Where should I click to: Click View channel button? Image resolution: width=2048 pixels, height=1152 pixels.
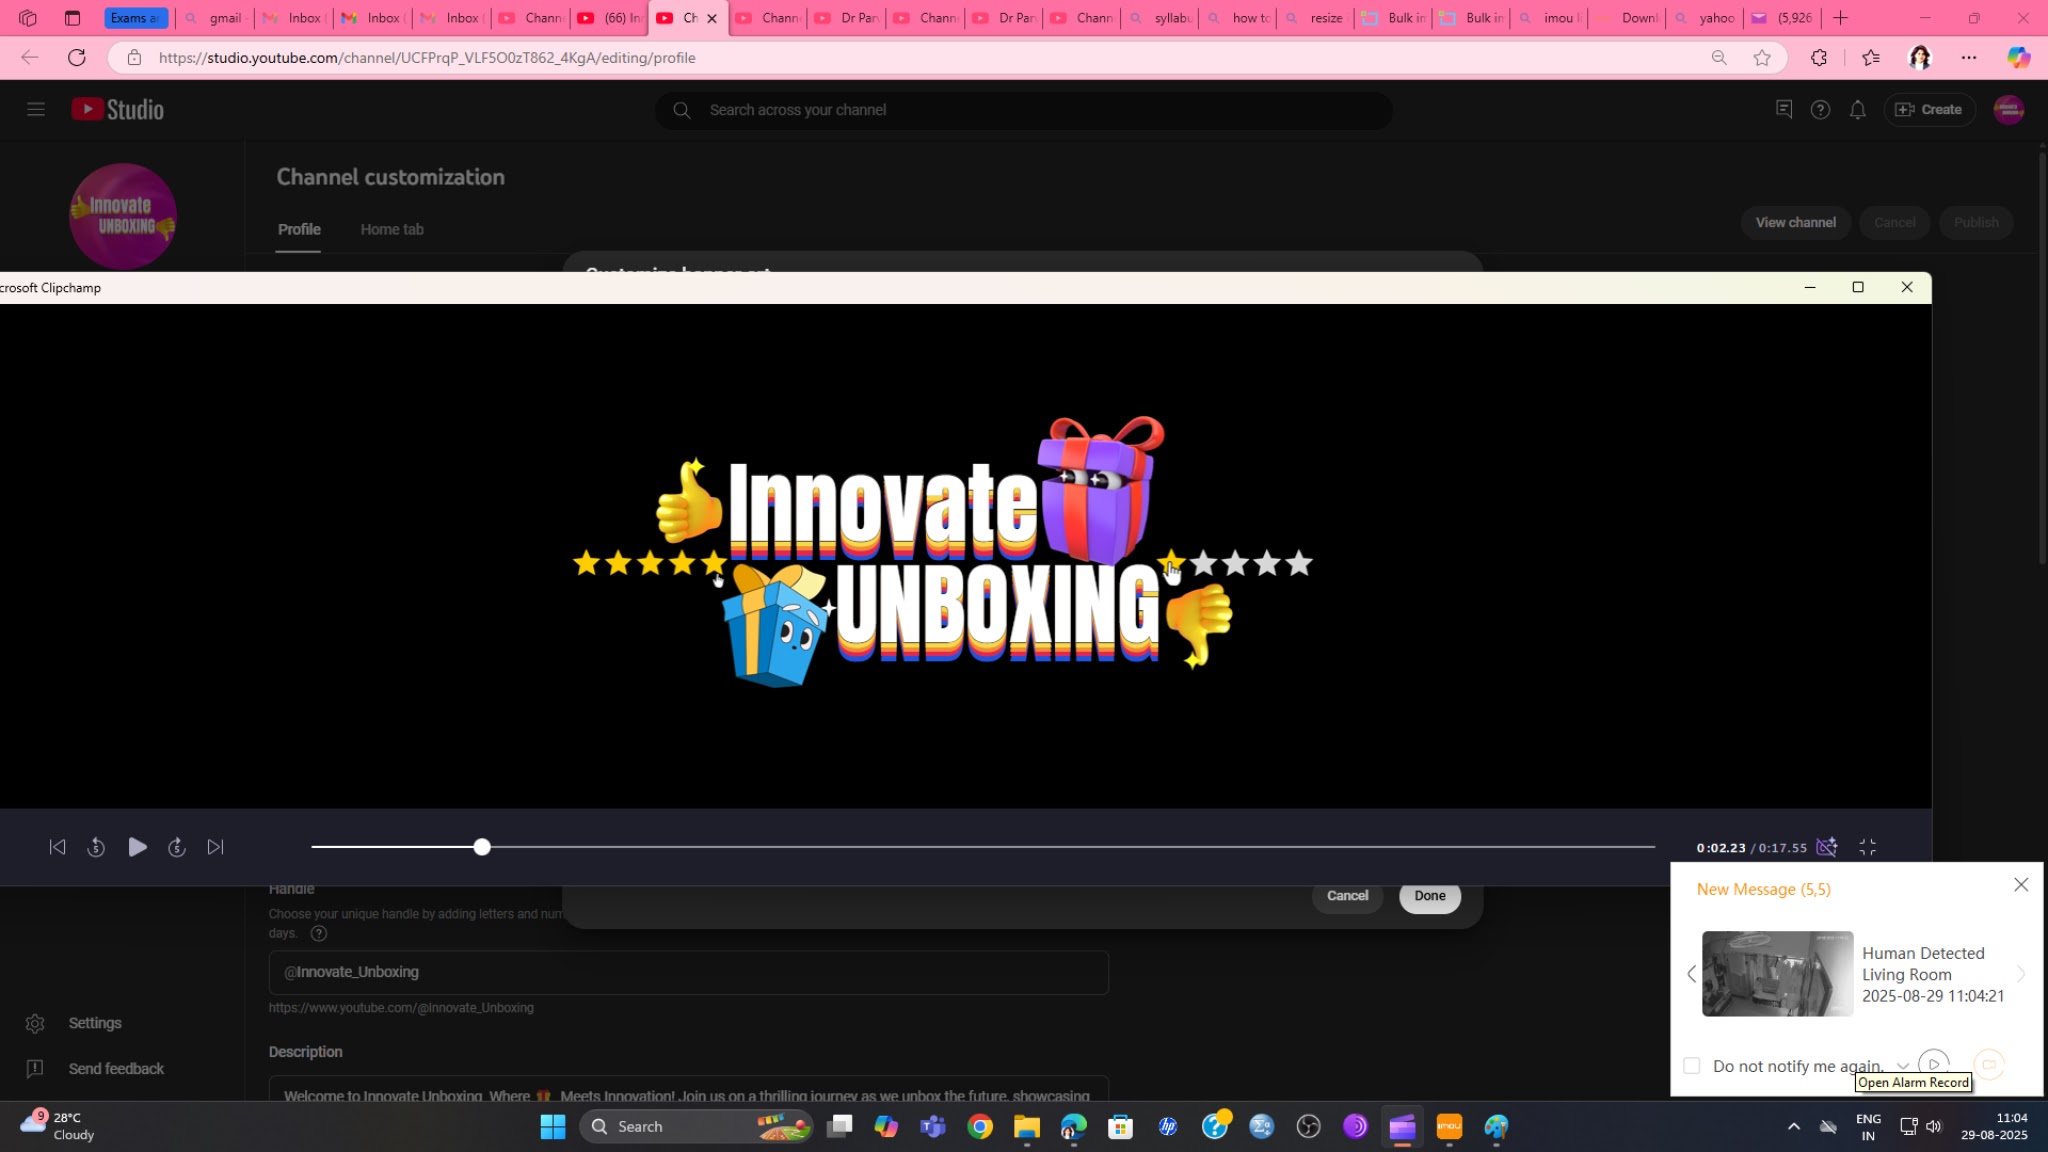click(x=1795, y=222)
